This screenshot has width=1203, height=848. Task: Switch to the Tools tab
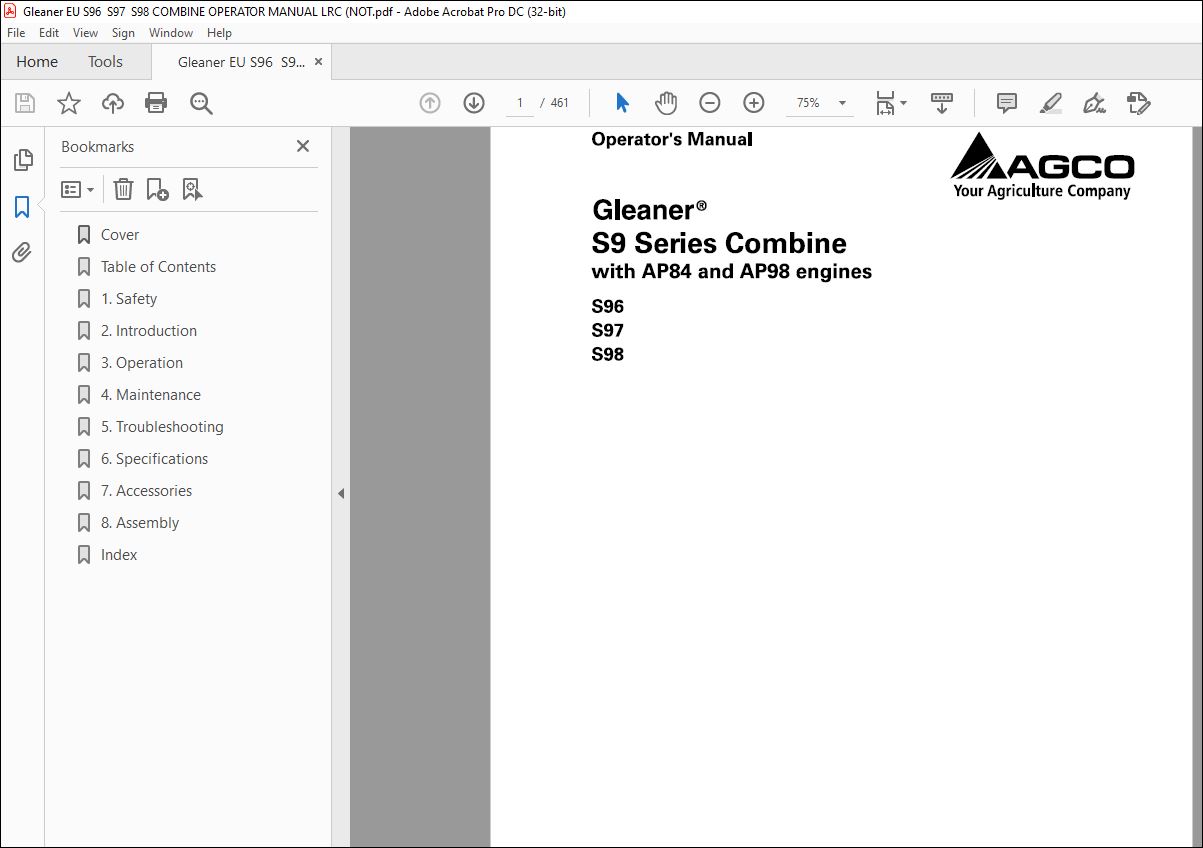105,62
